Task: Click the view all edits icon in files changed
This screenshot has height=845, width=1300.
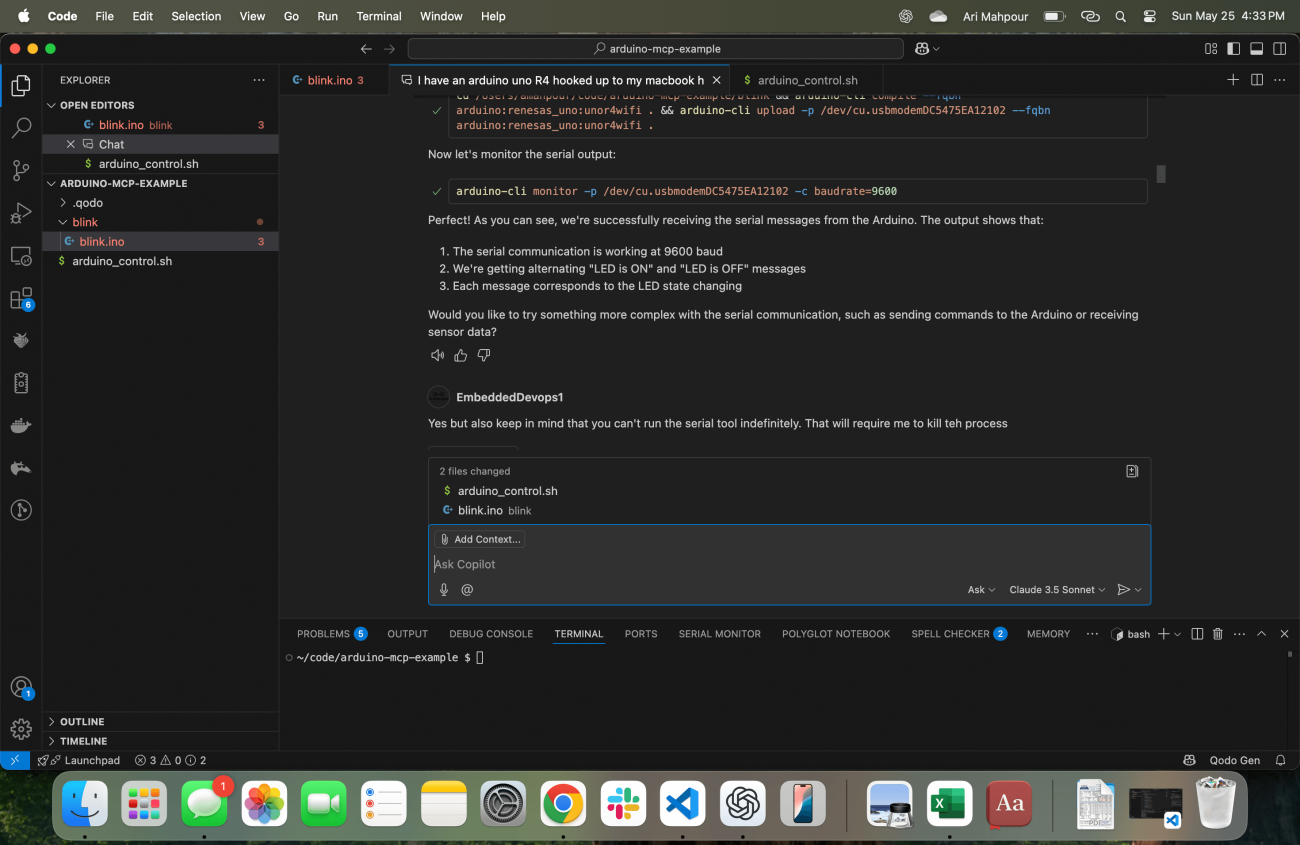Action: click(x=1132, y=471)
